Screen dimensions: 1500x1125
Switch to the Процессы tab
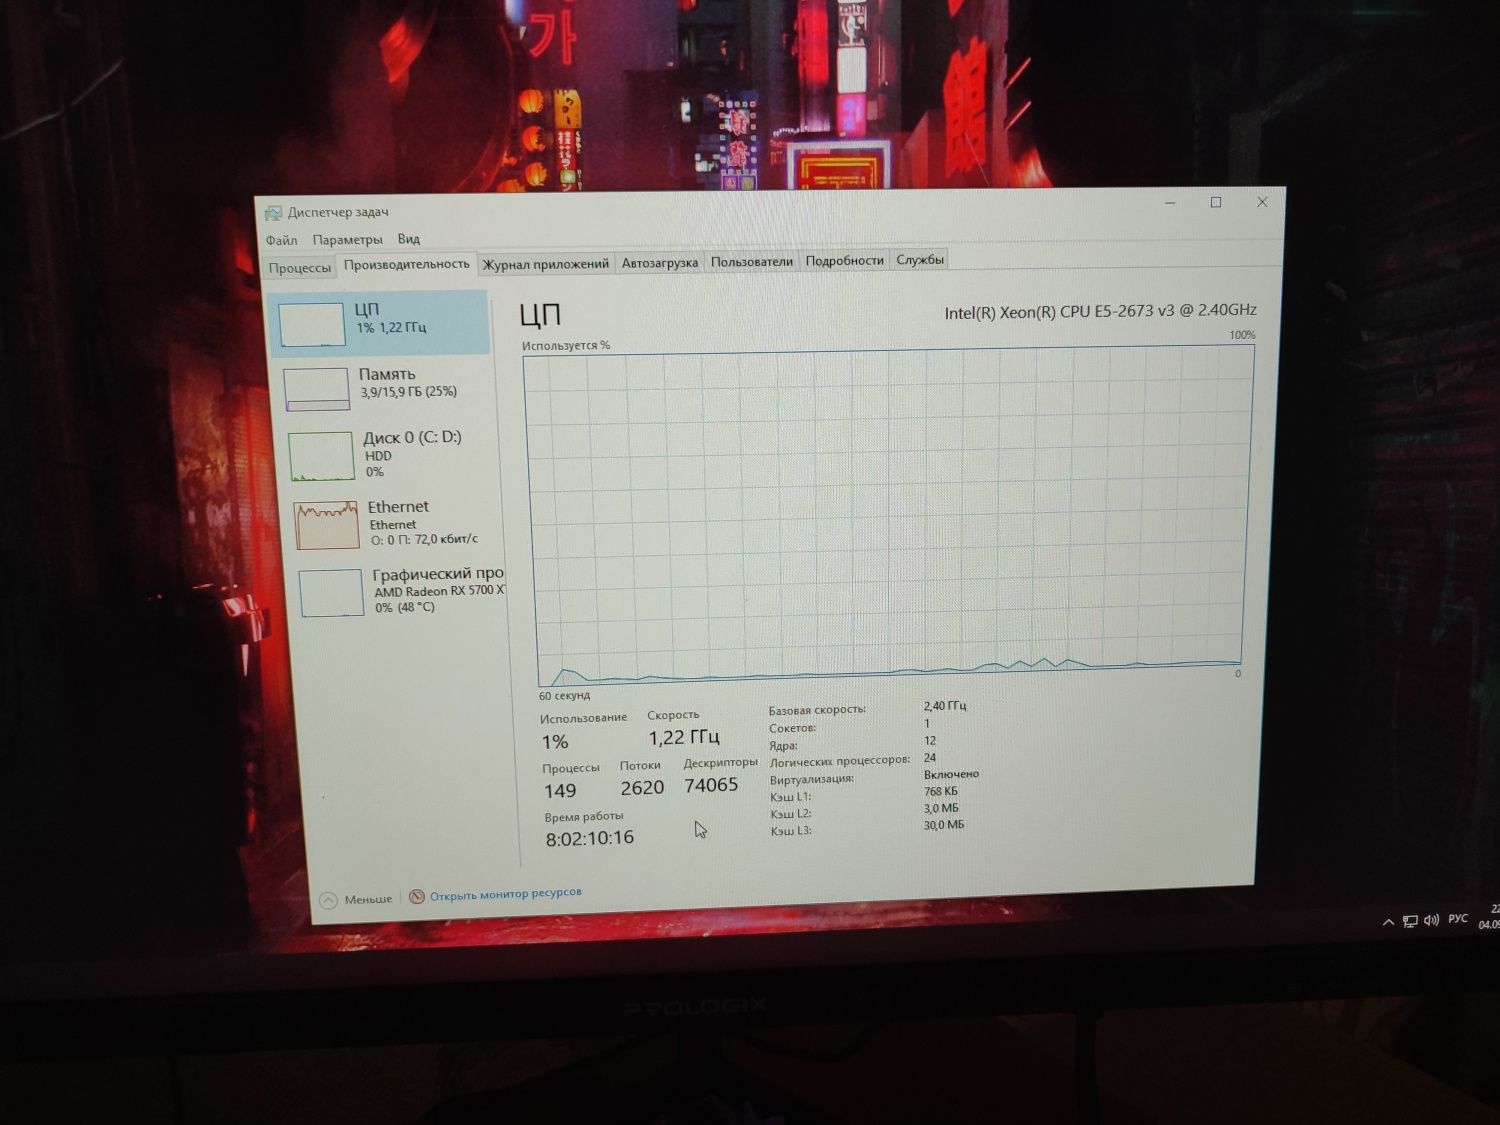coord(299,267)
